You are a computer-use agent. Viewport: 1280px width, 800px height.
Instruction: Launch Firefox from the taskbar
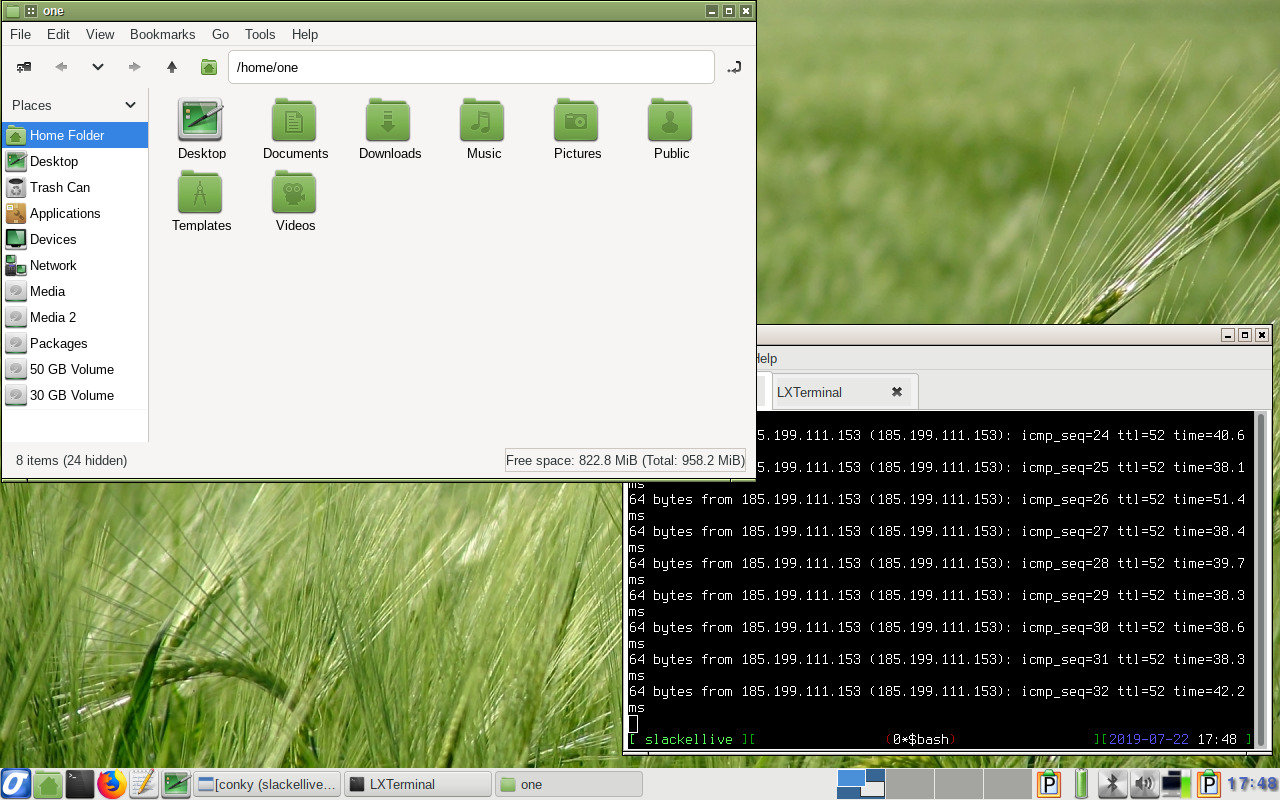(x=111, y=784)
